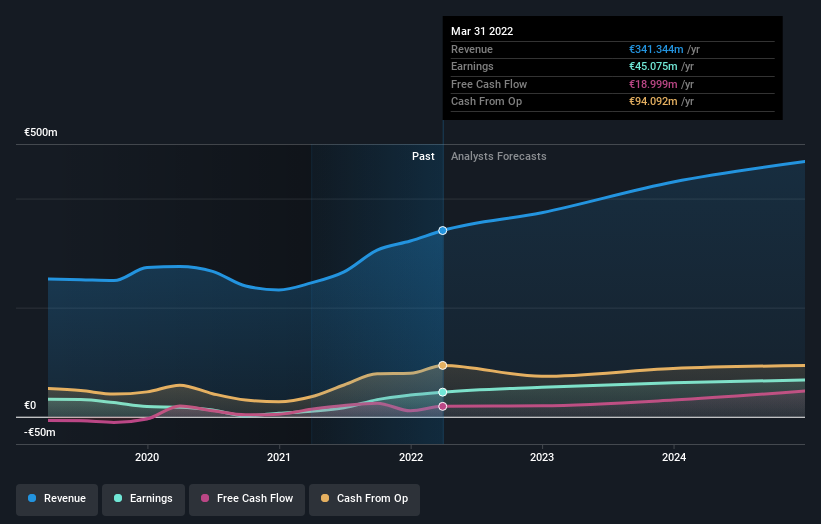This screenshot has width=821, height=524.
Task: Toggle the Revenue series legend button
Action: coord(57,499)
